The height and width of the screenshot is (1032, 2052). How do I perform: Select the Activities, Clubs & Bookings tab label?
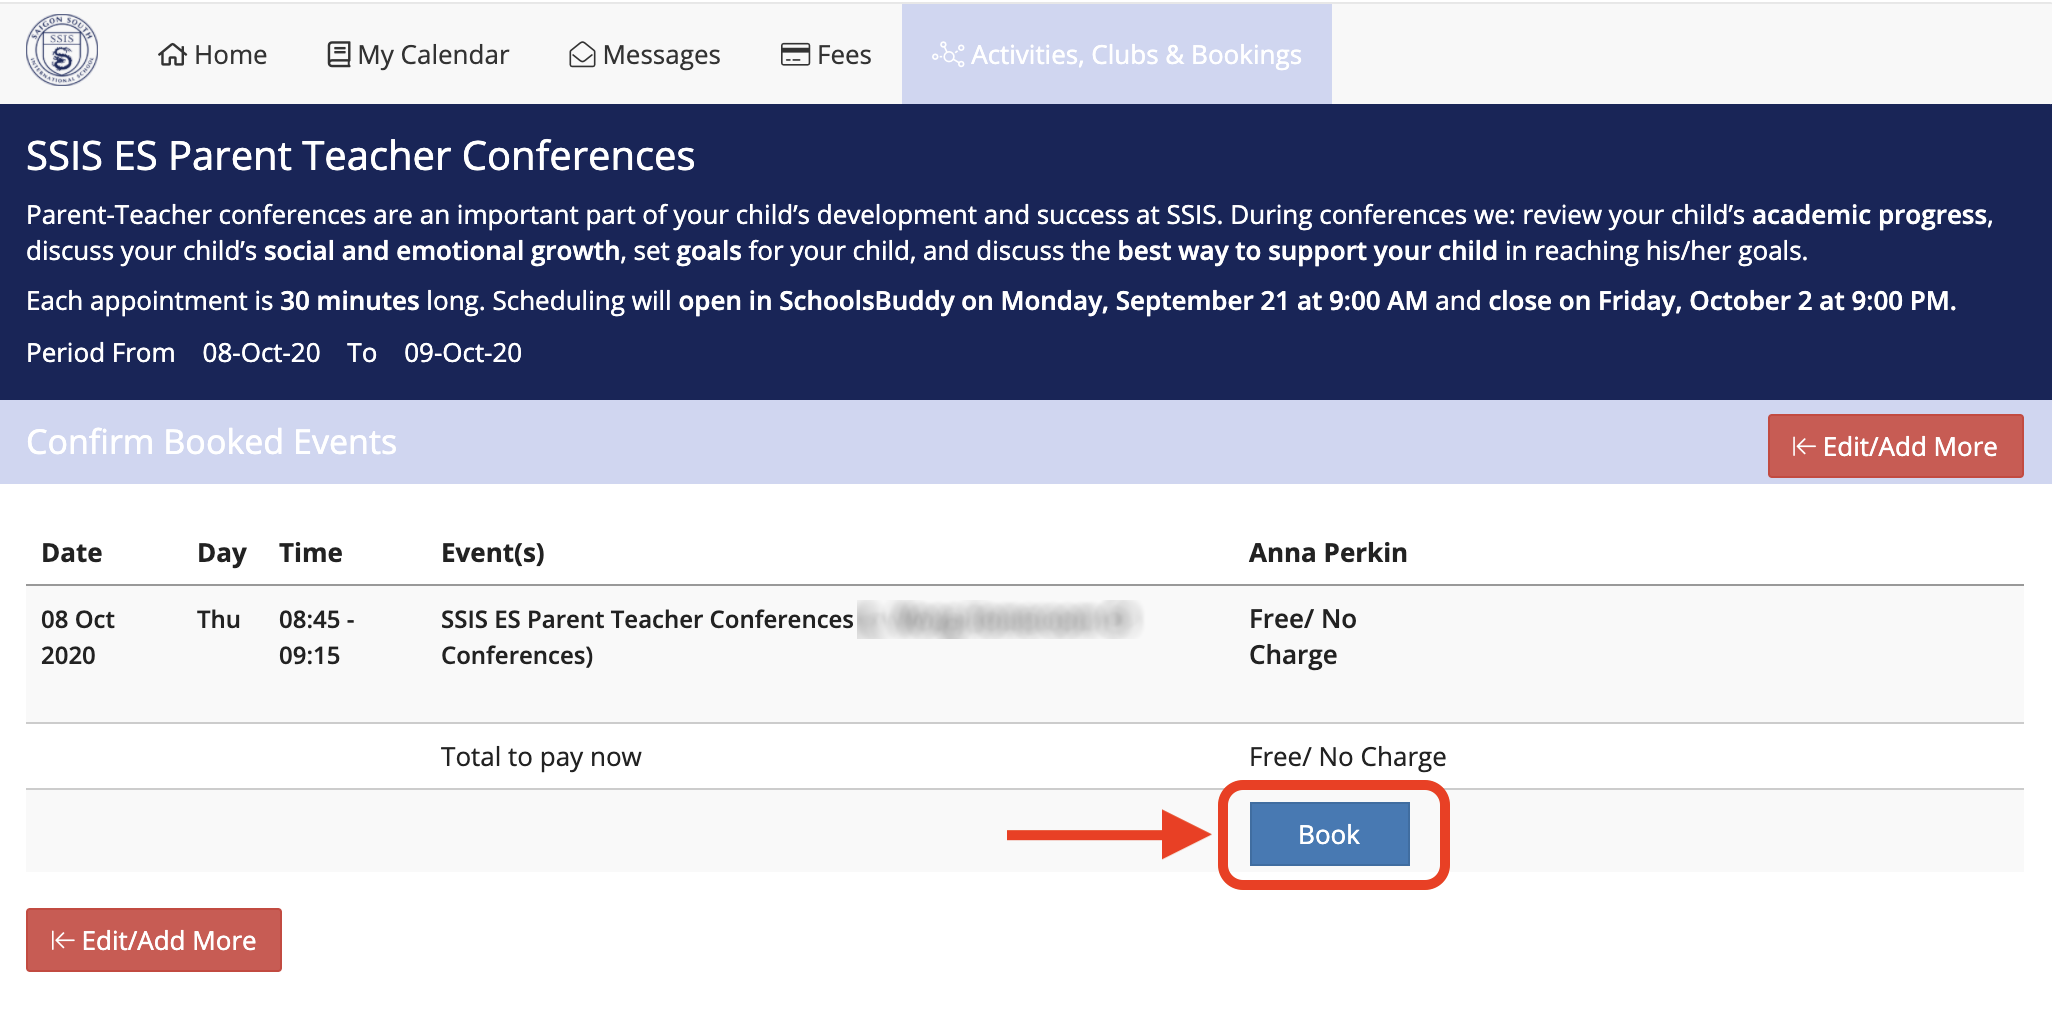[1136, 55]
